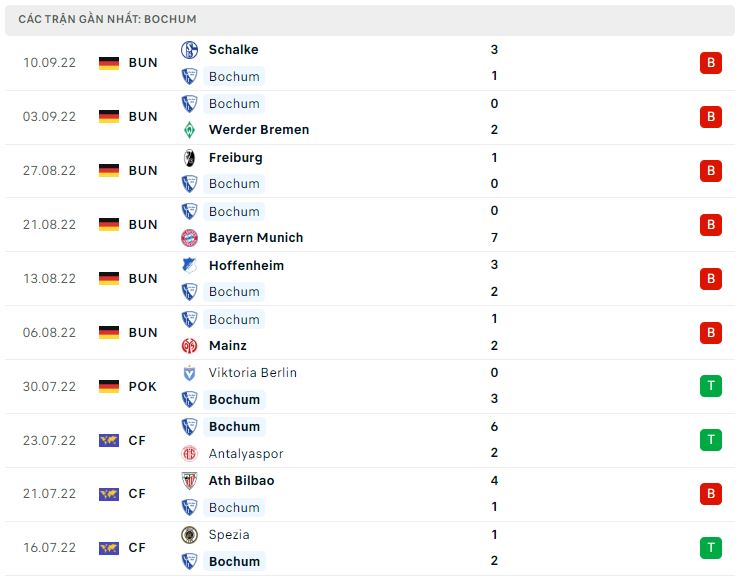Click the CF competition icon for 23.07.22
Image resolution: width=741 pixels, height=581 pixels.
point(109,440)
